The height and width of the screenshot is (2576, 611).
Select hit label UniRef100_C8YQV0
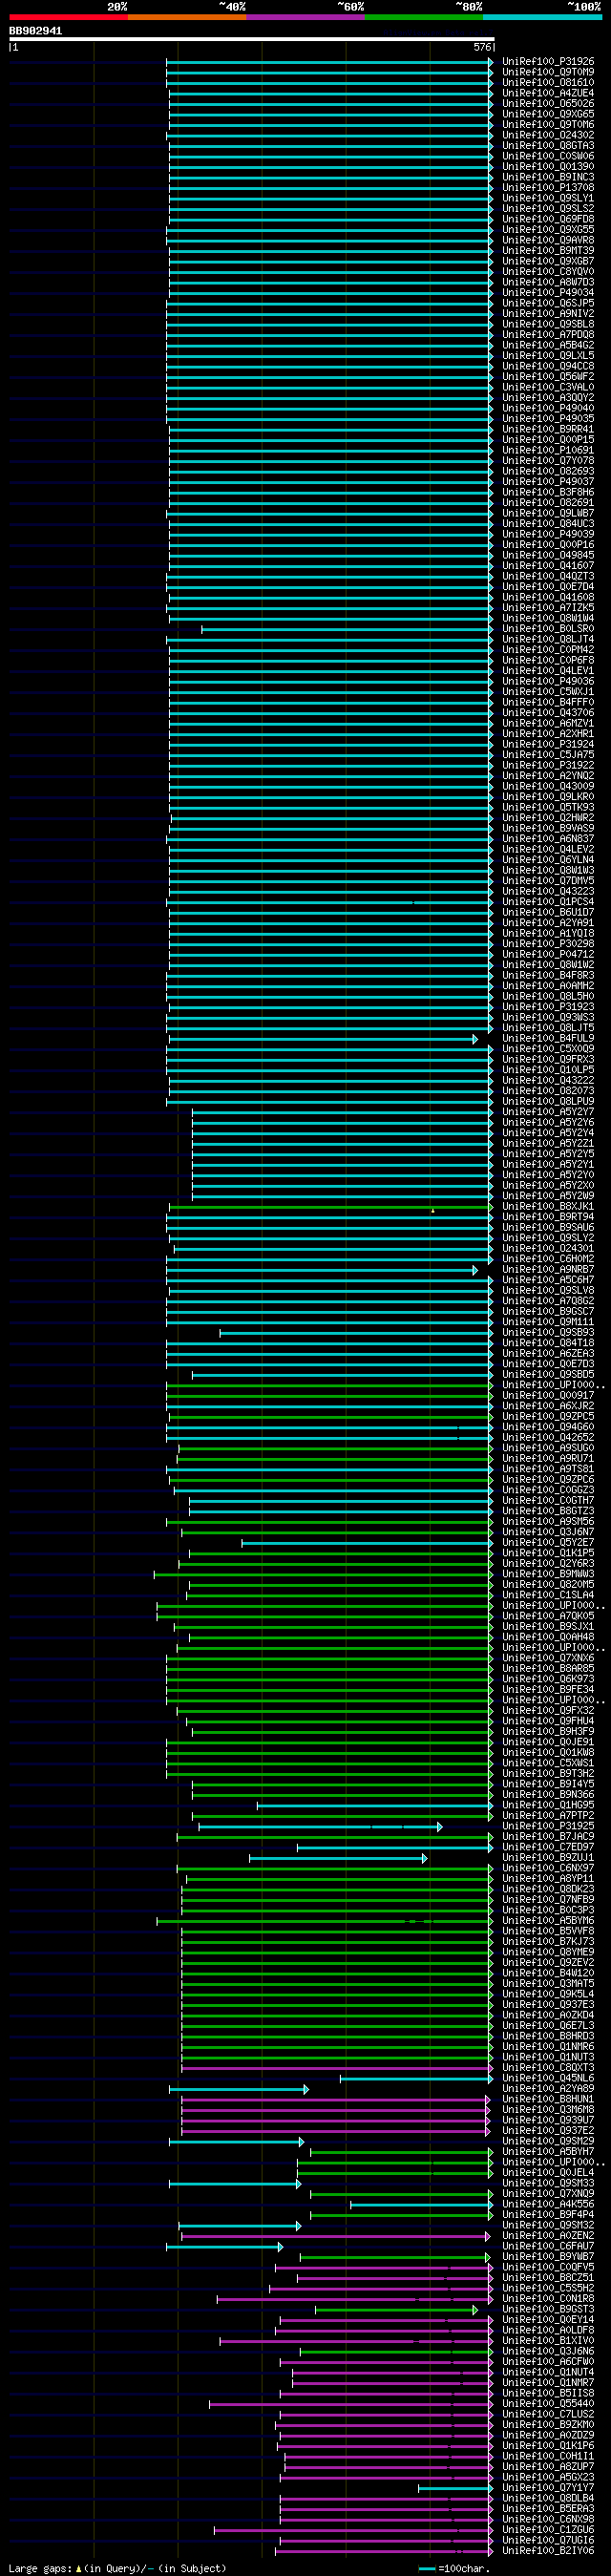[x=548, y=271]
